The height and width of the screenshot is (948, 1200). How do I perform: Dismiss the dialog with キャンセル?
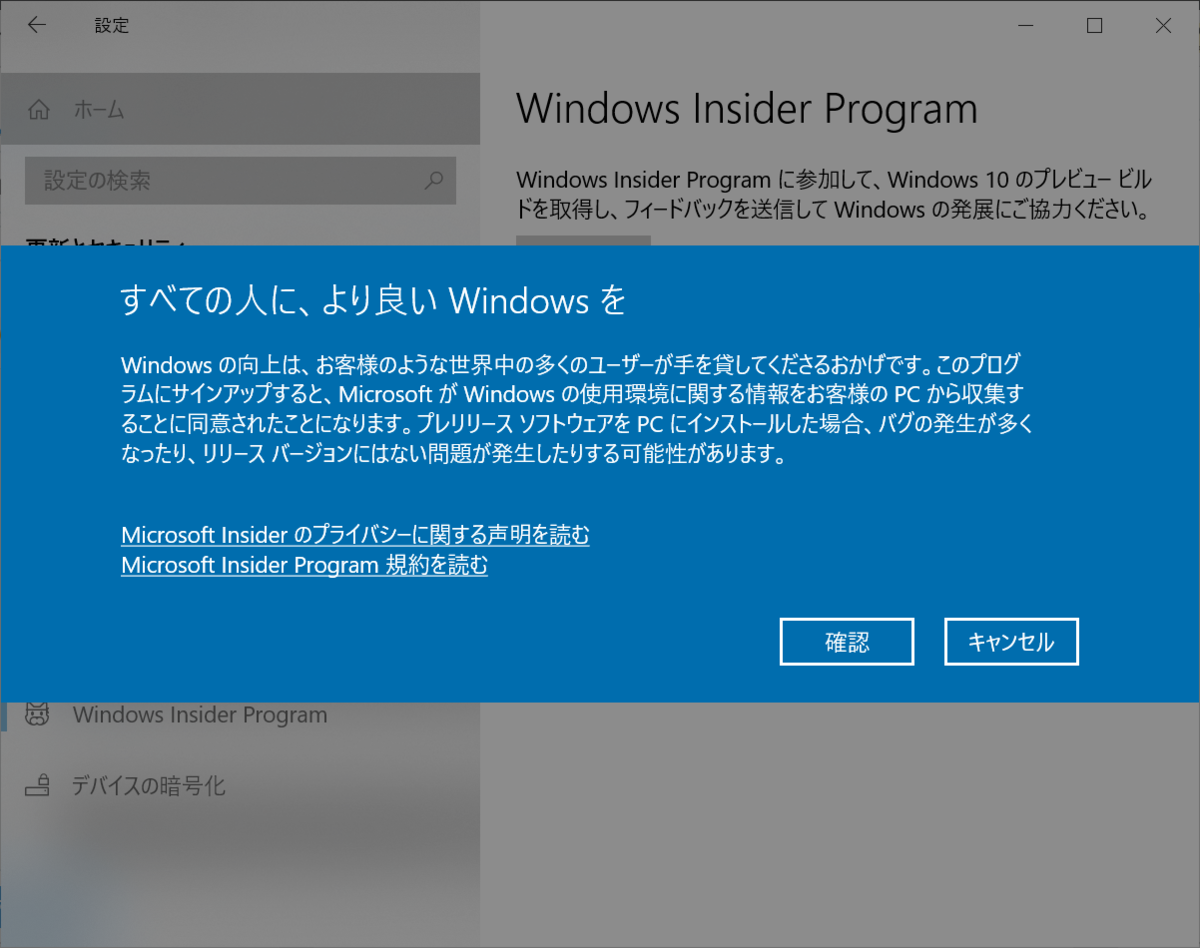pos(1011,642)
